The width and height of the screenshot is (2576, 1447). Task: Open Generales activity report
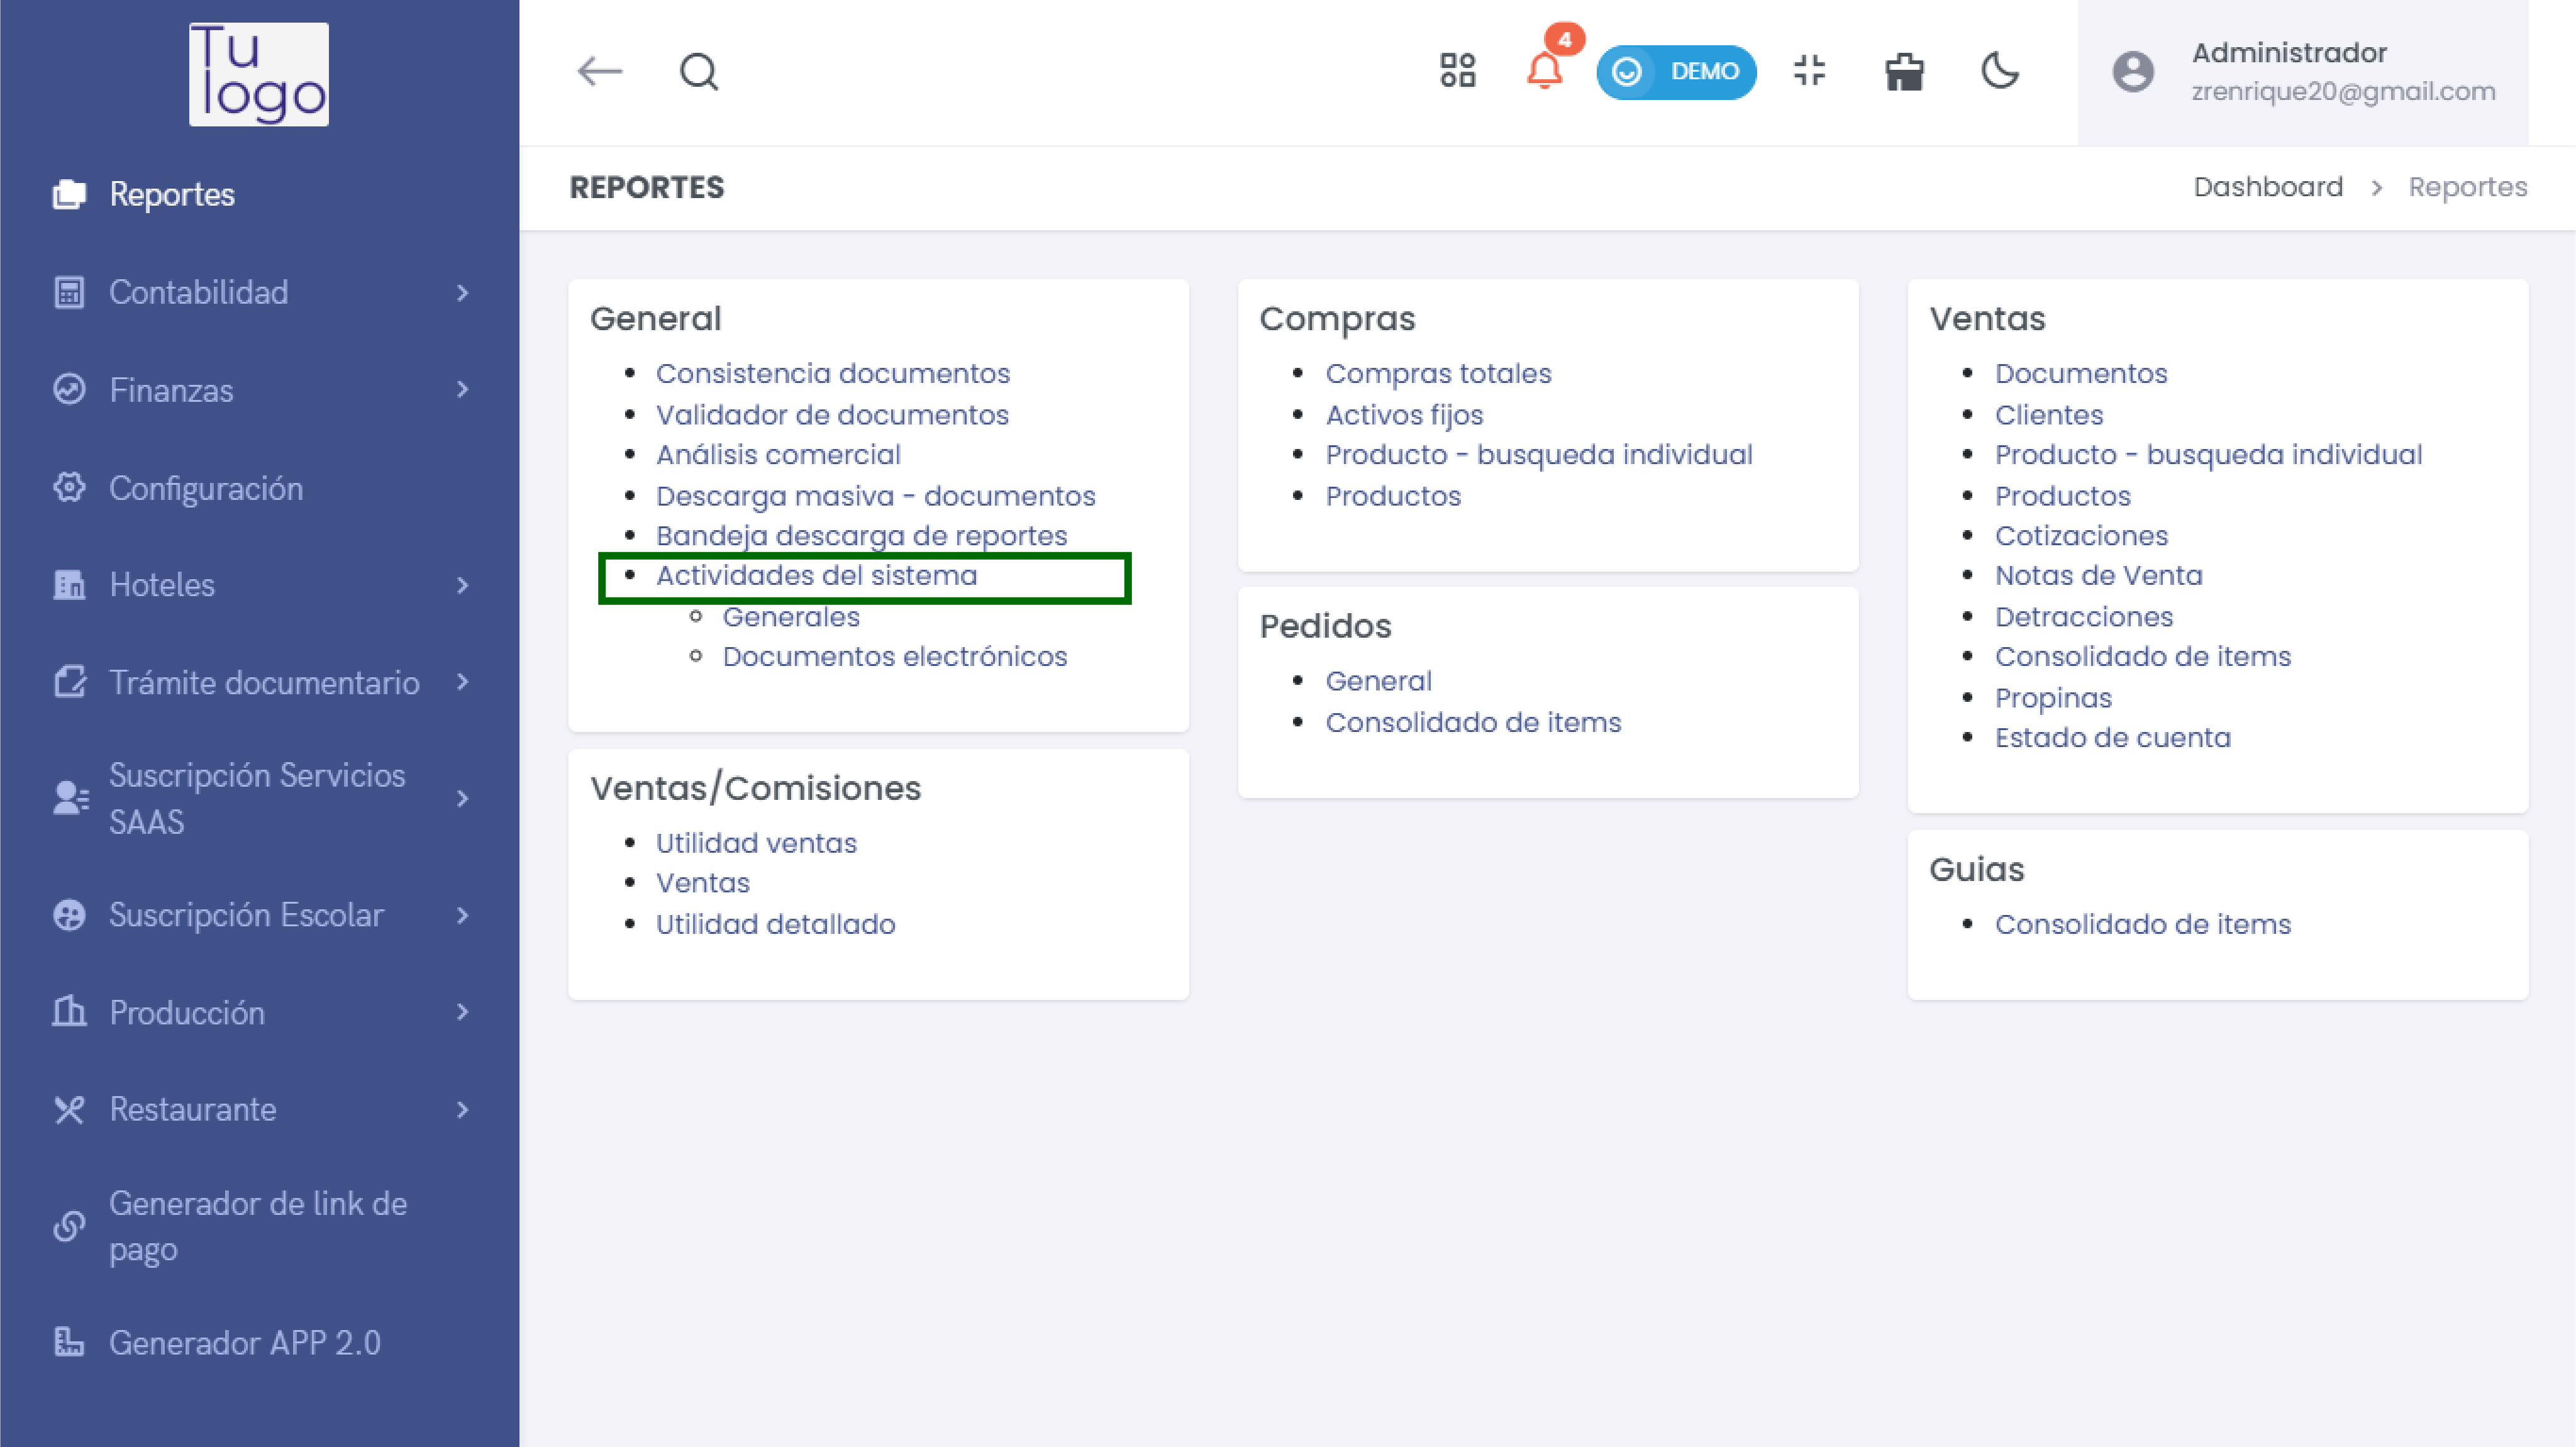(x=791, y=617)
